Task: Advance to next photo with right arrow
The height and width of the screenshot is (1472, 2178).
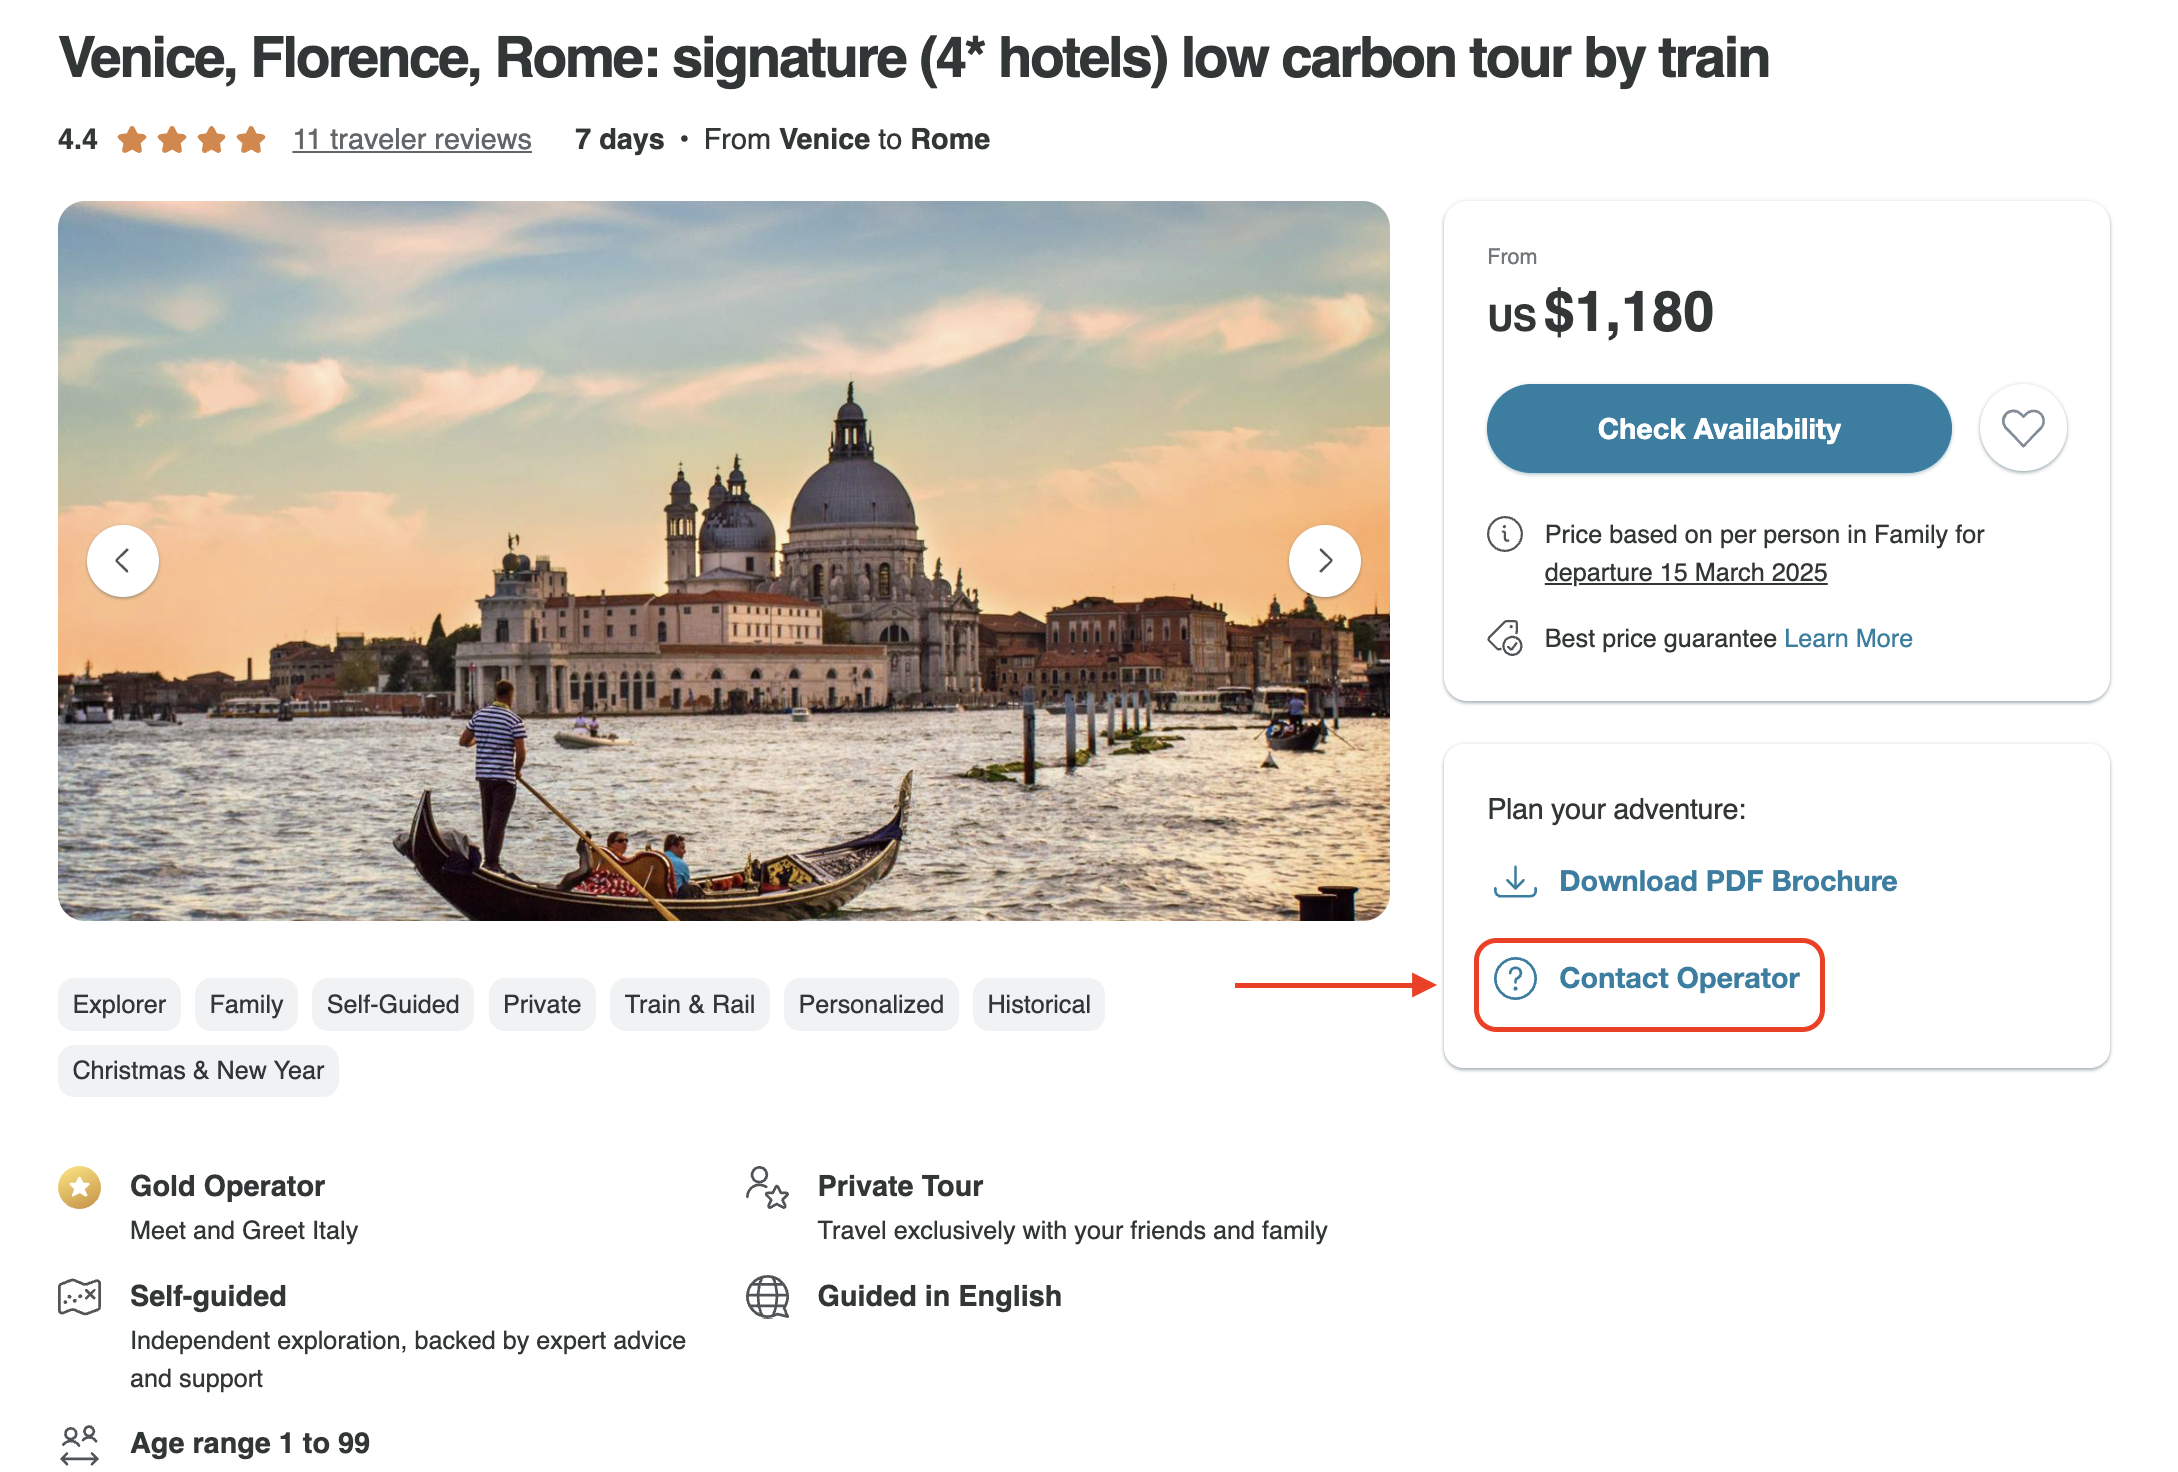Action: click(1324, 561)
